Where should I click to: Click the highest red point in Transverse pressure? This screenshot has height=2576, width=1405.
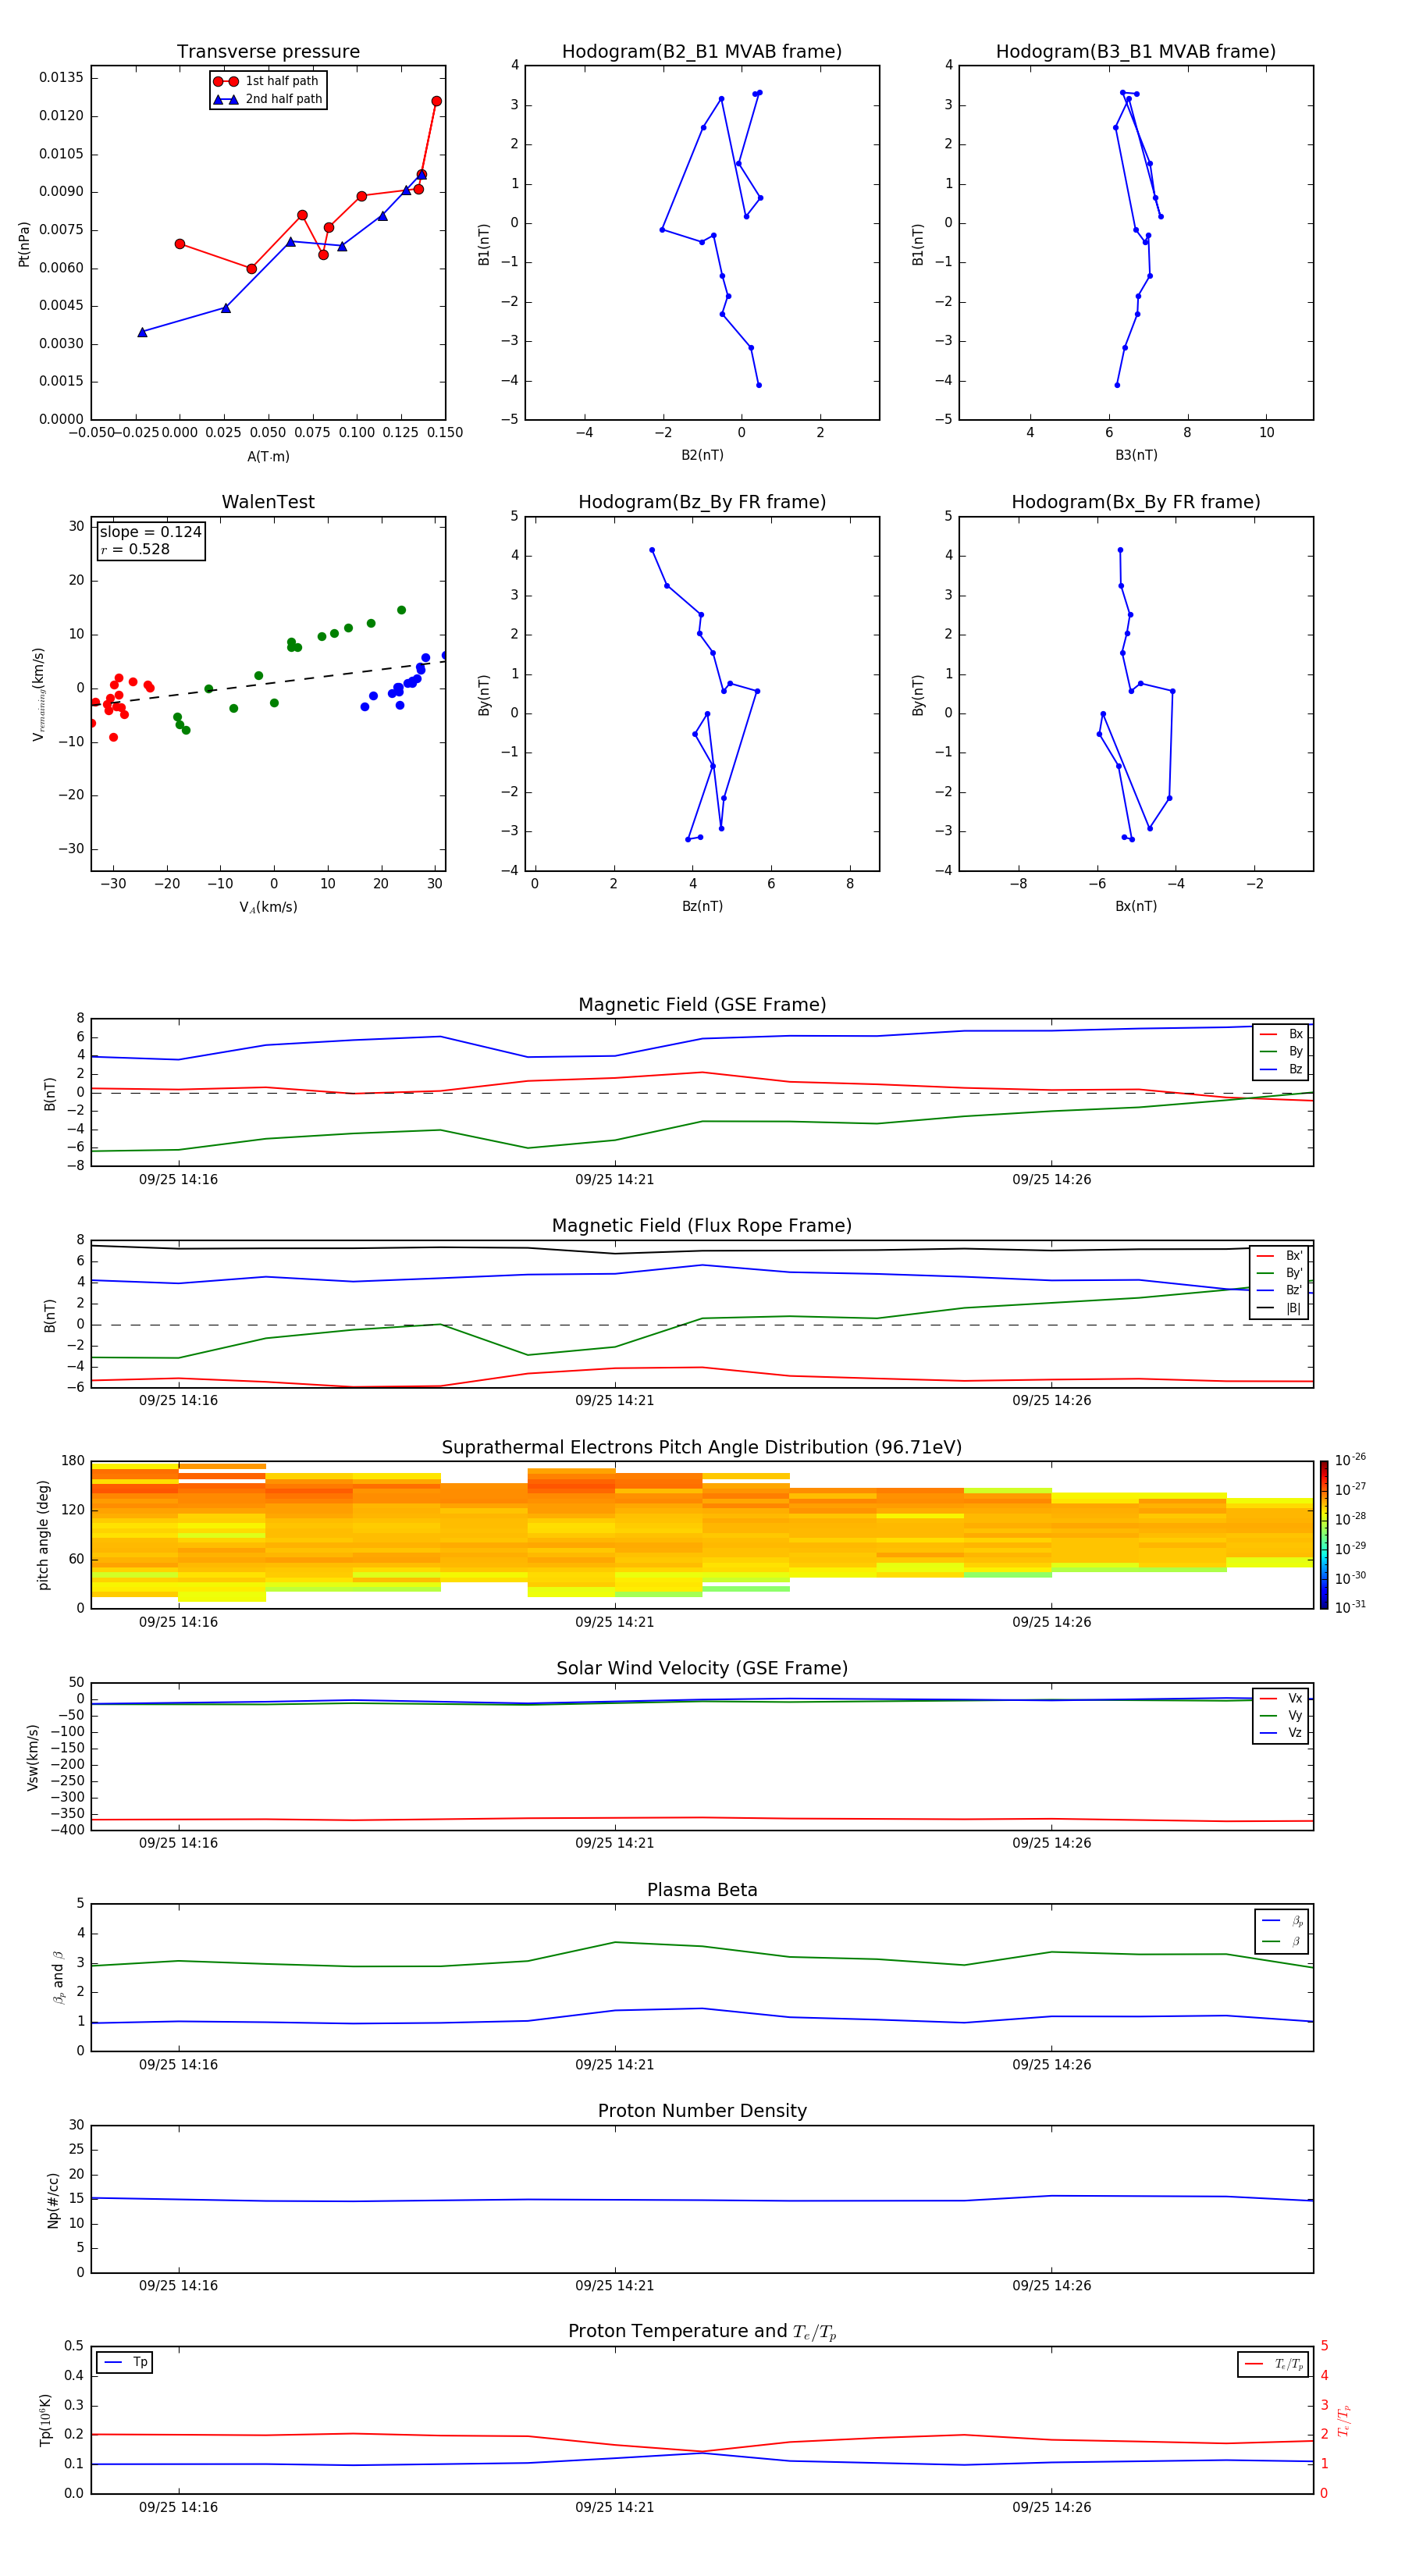pyautogui.click(x=436, y=101)
